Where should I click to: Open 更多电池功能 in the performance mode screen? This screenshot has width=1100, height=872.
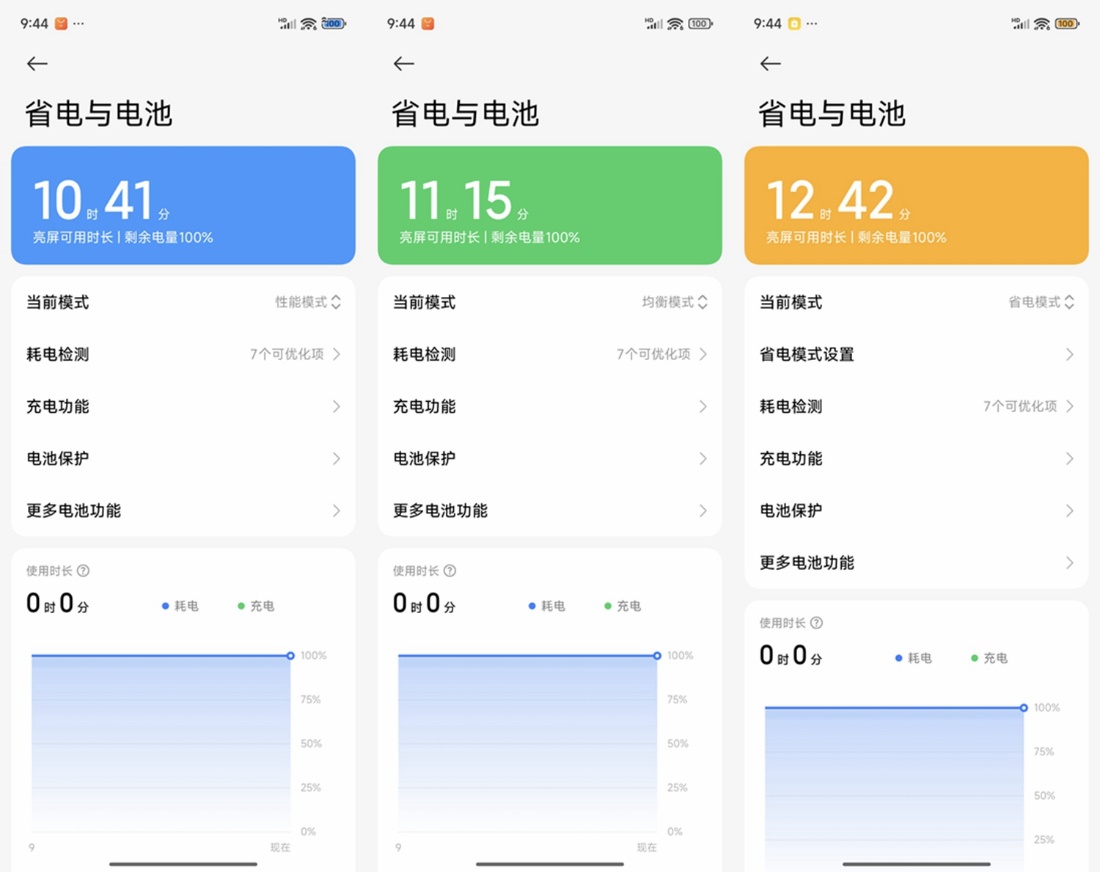point(183,510)
